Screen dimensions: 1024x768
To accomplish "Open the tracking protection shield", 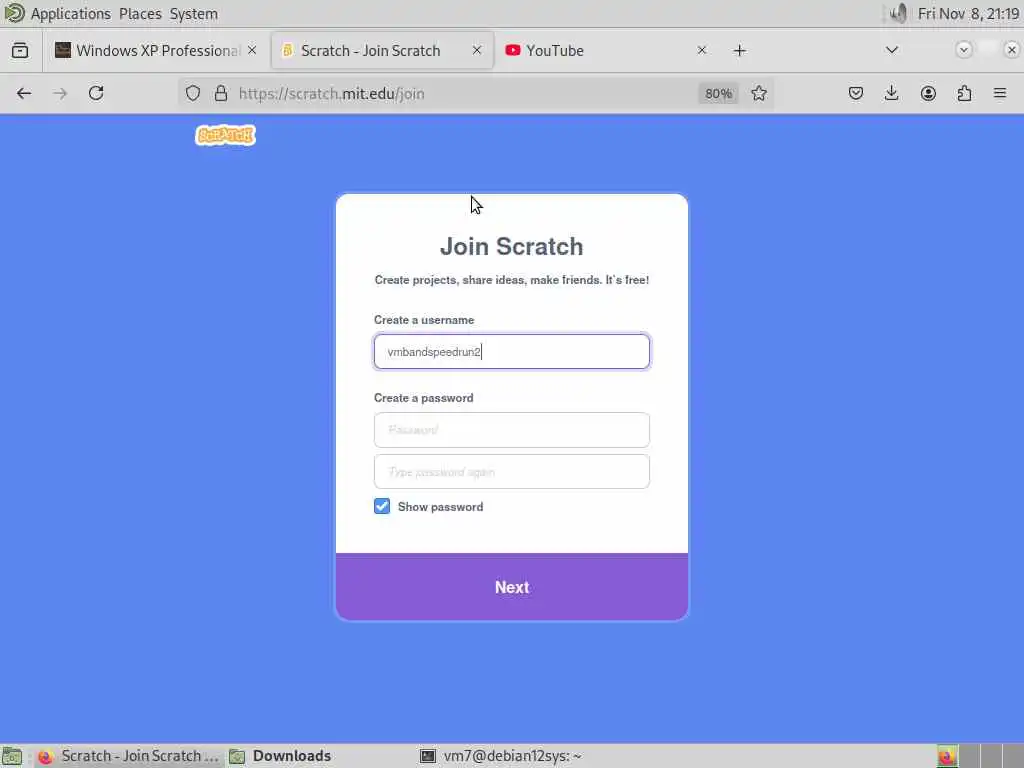I will (x=193, y=93).
